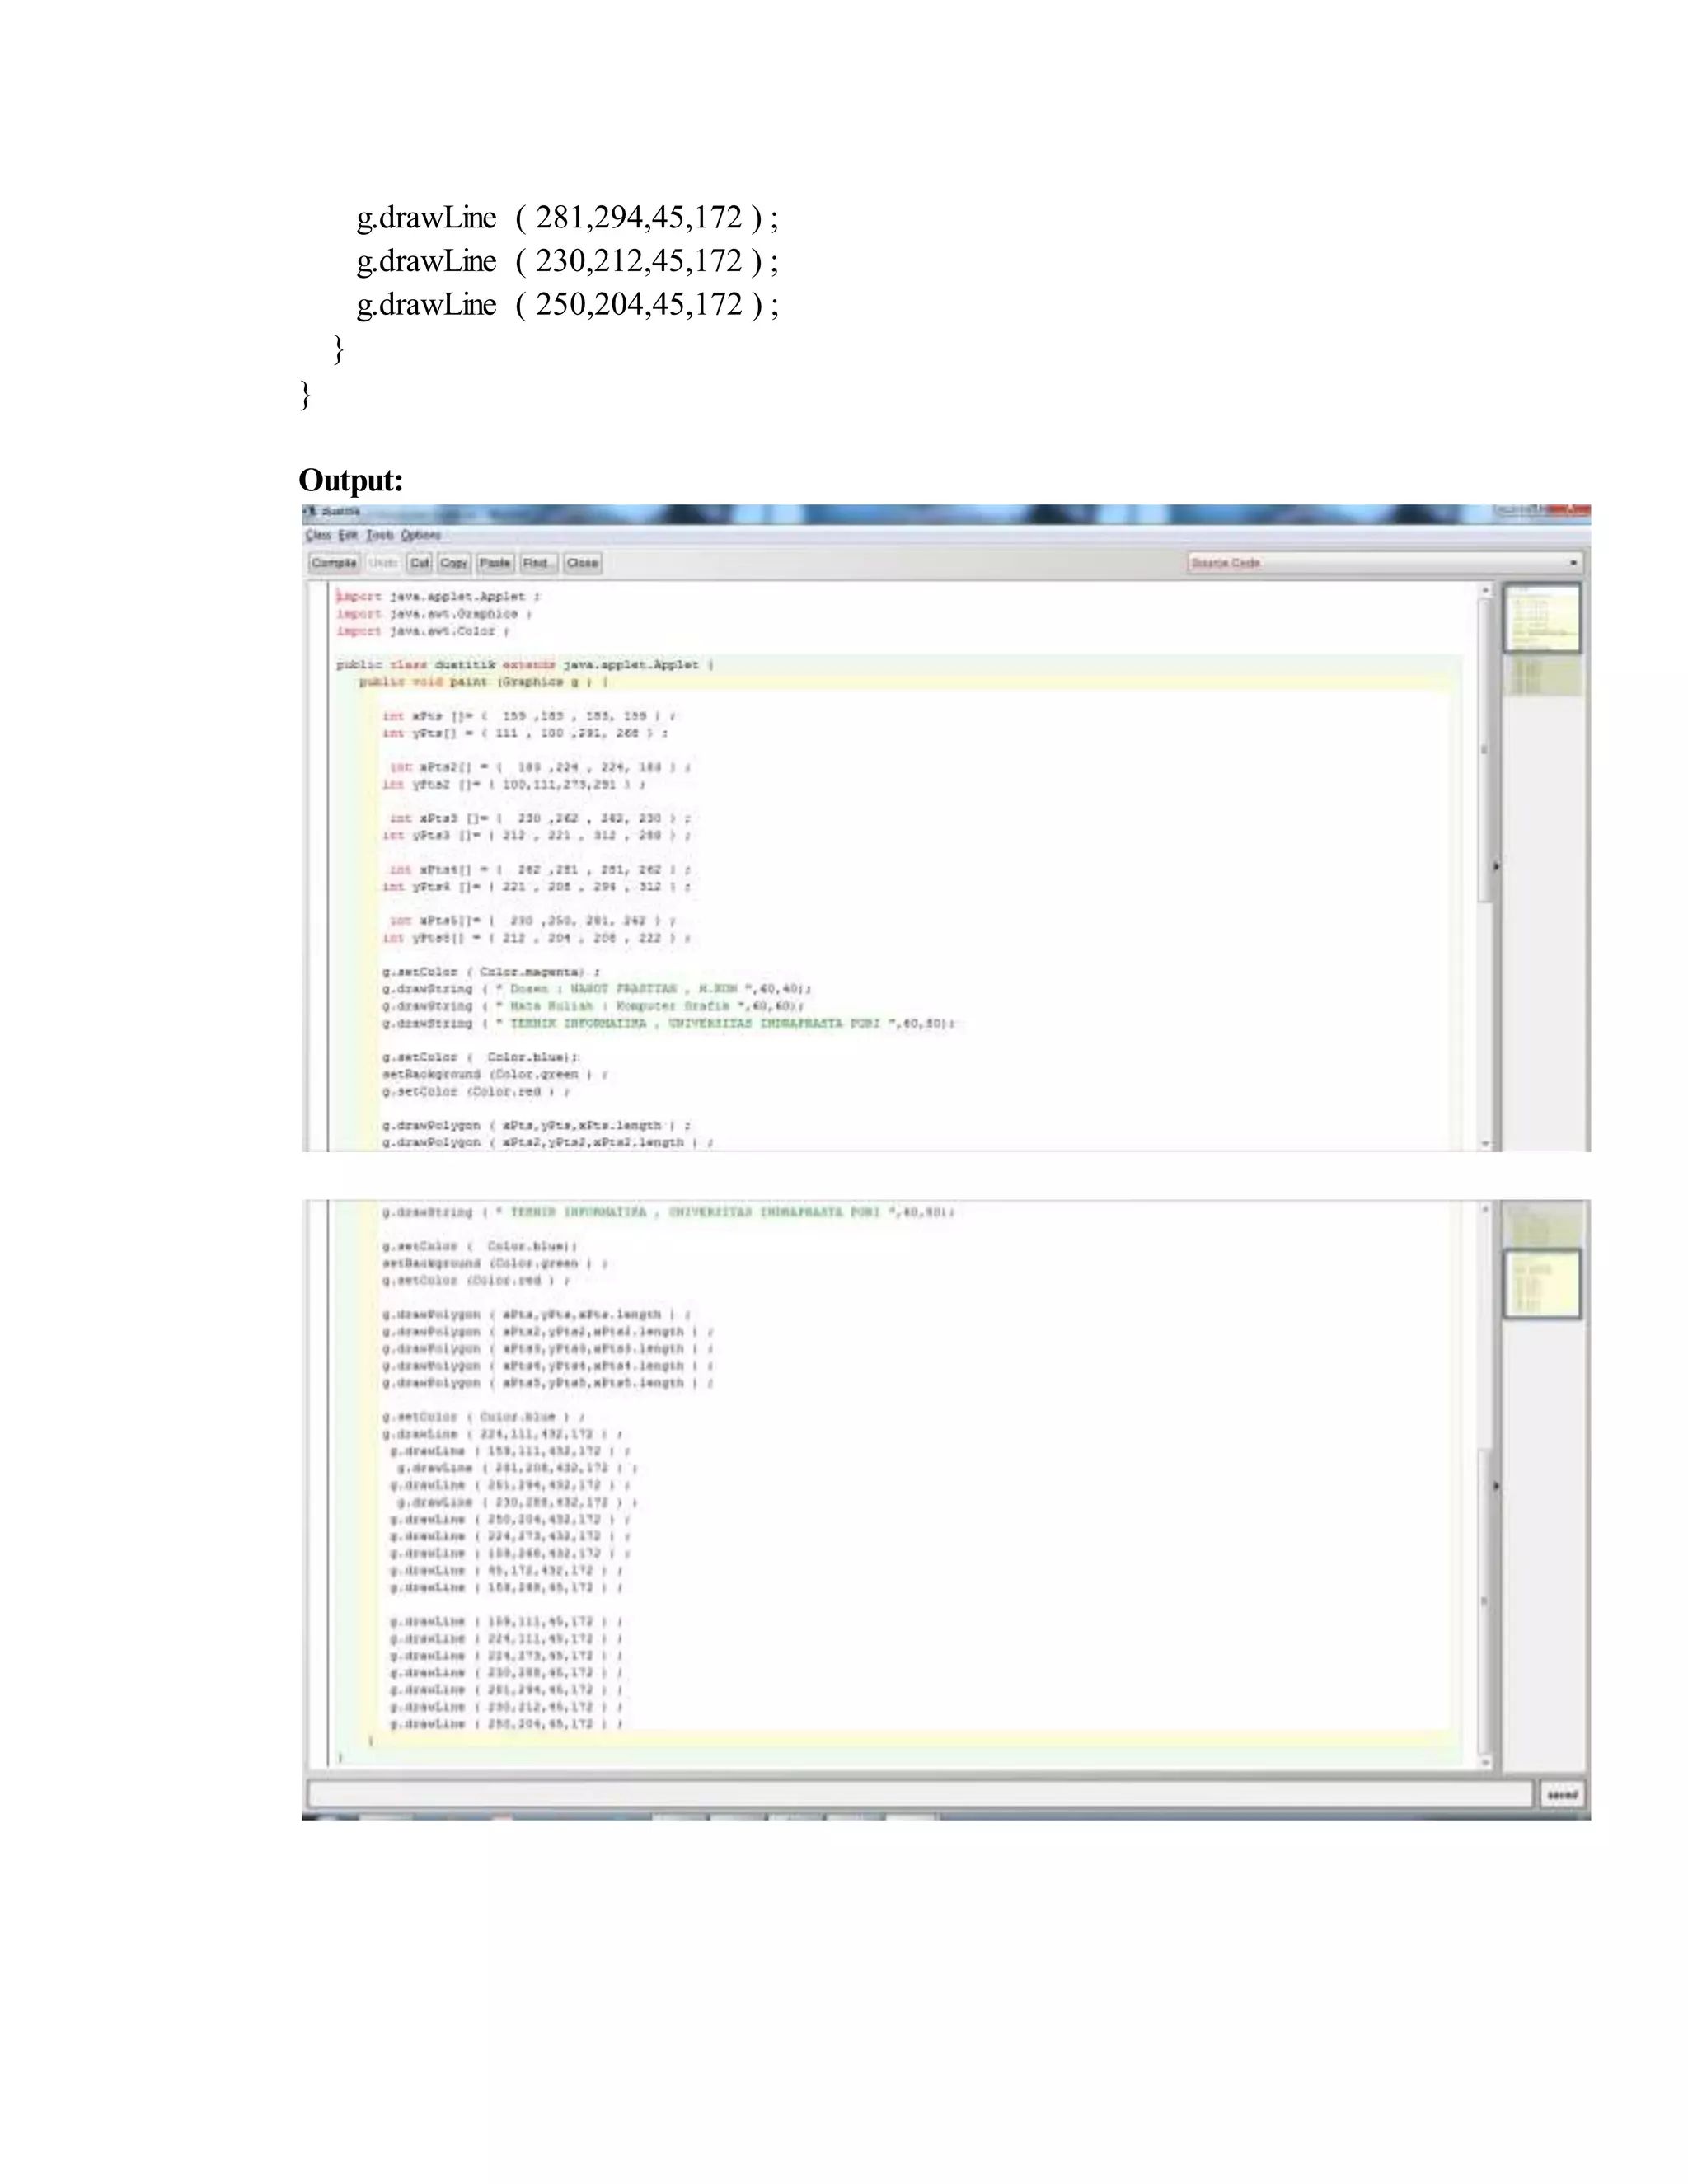Click the Find... toolbar button
The width and height of the screenshot is (1688, 2184).
pyautogui.click(x=537, y=563)
